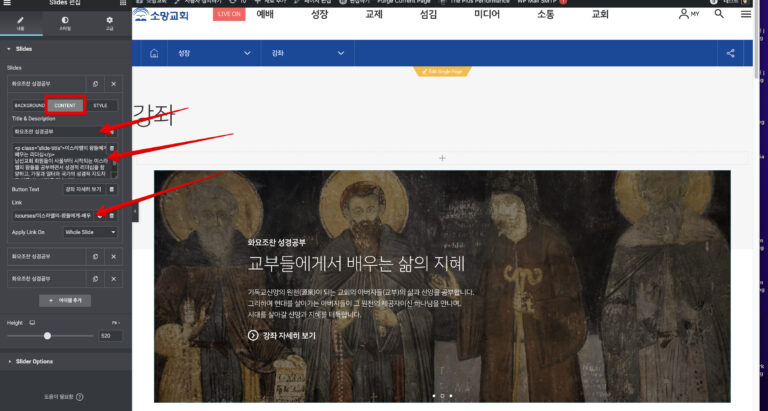Image resolution: width=768 pixels, height=411 pixels.
Task: Click dynamic tags icon for description
Action: tap(112, 148)
